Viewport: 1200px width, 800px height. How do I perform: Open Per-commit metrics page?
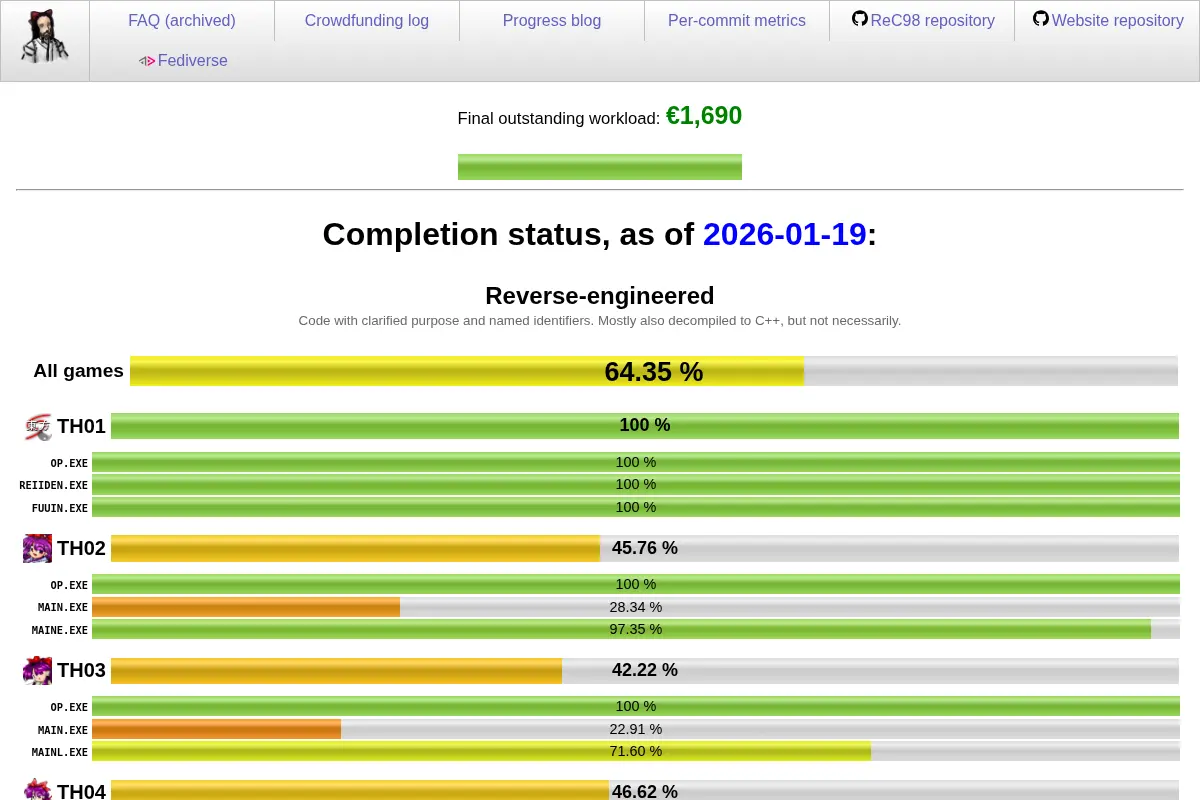click(x=737, y=20)
